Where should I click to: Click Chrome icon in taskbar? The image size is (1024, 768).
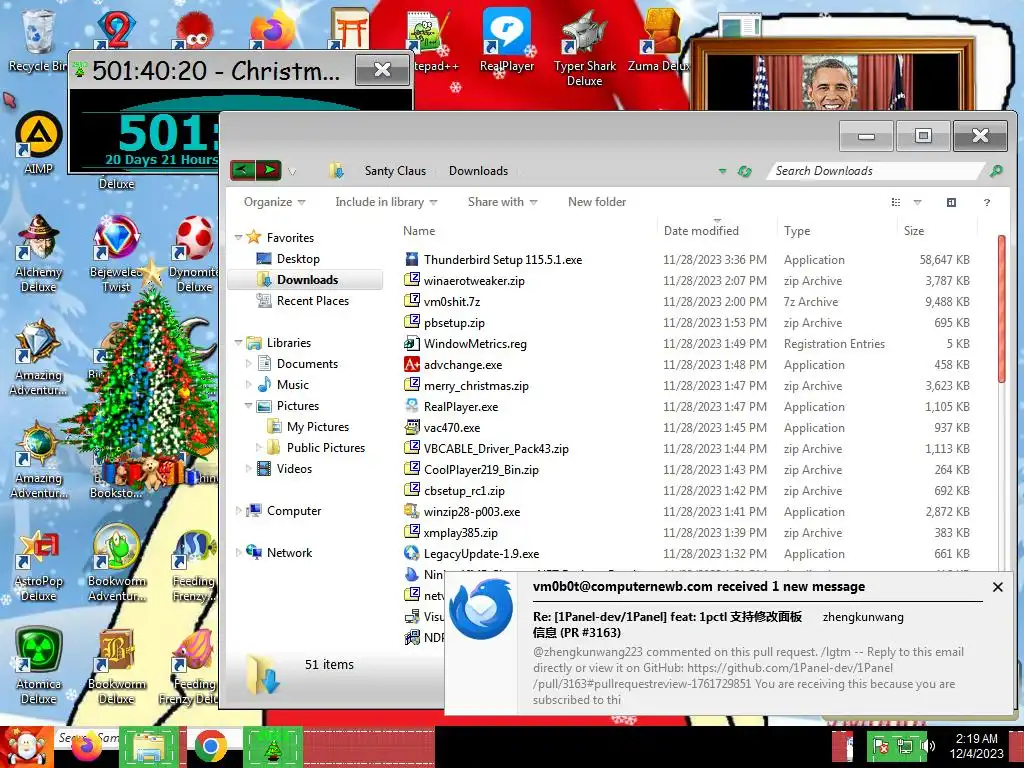(210, 746)
